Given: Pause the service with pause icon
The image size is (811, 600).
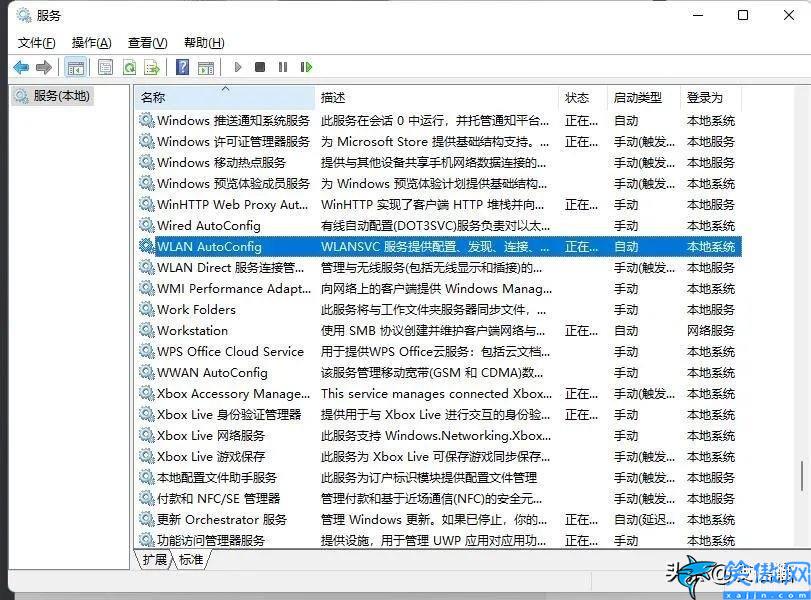Looking at the screenshot, I should (x=283, y=67).
